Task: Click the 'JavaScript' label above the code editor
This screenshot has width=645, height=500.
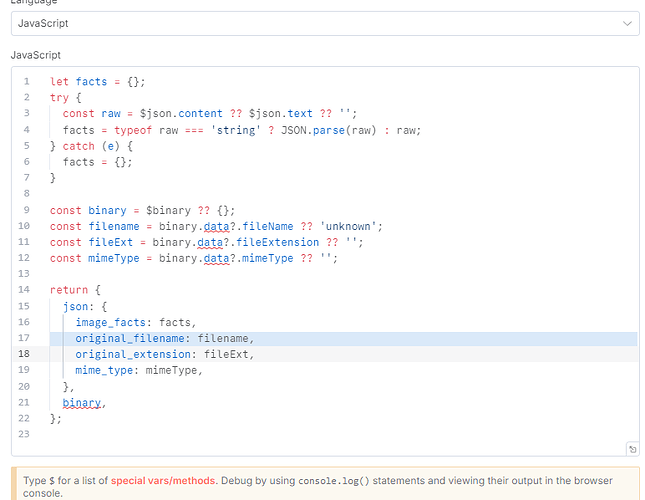Action: [36, 55]
